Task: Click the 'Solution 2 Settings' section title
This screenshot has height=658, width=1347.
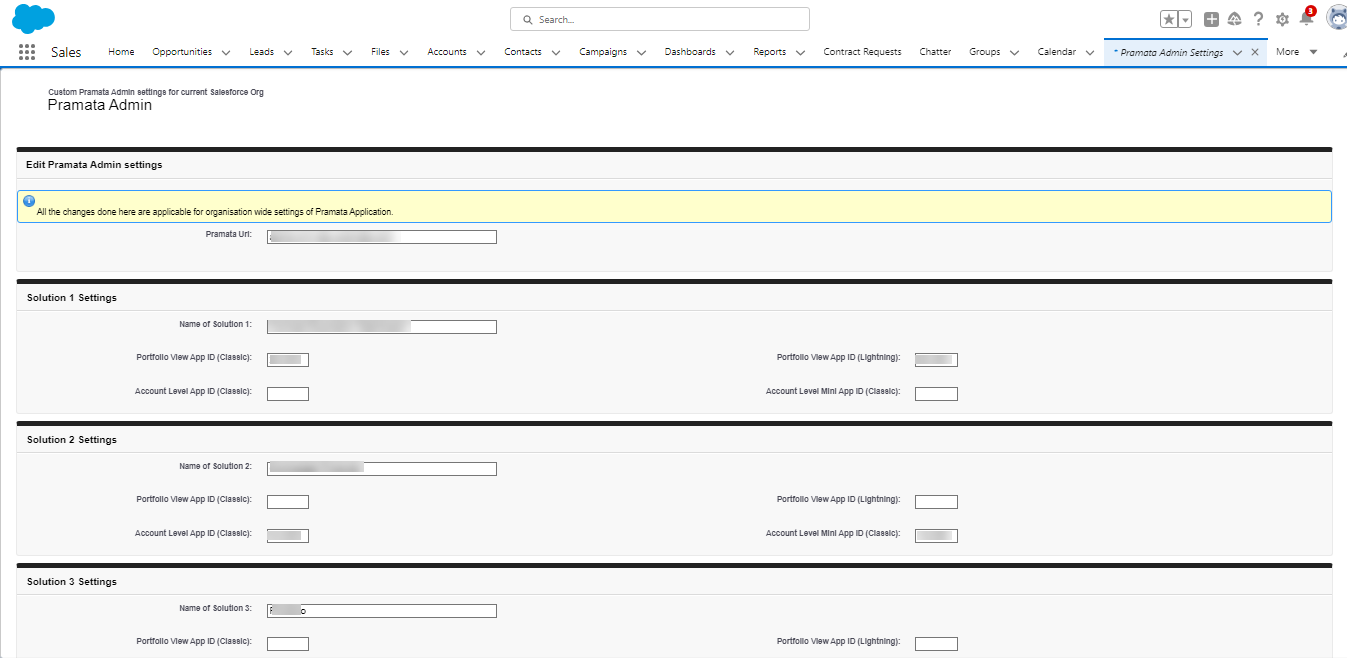Action: 72,440
